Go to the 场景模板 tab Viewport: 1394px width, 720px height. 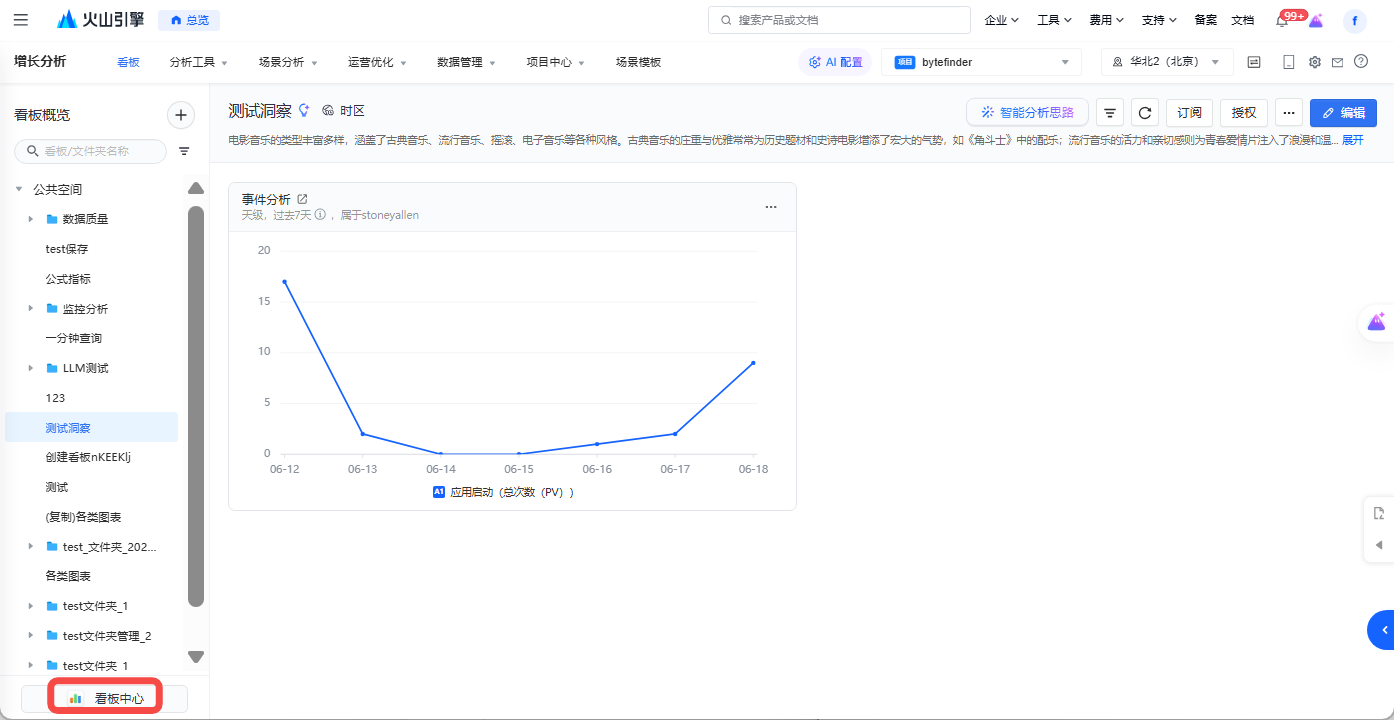pos(638,62)
